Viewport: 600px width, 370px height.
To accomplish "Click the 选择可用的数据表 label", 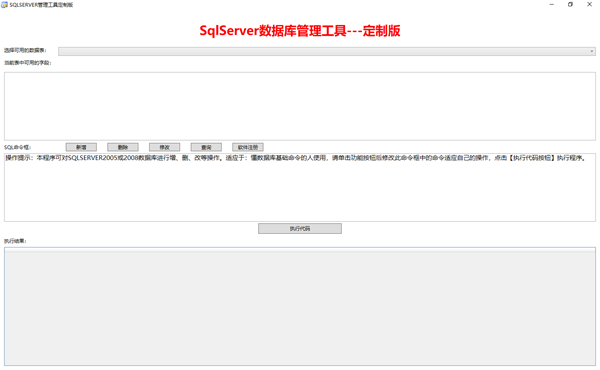I will [x=25, y=51].
